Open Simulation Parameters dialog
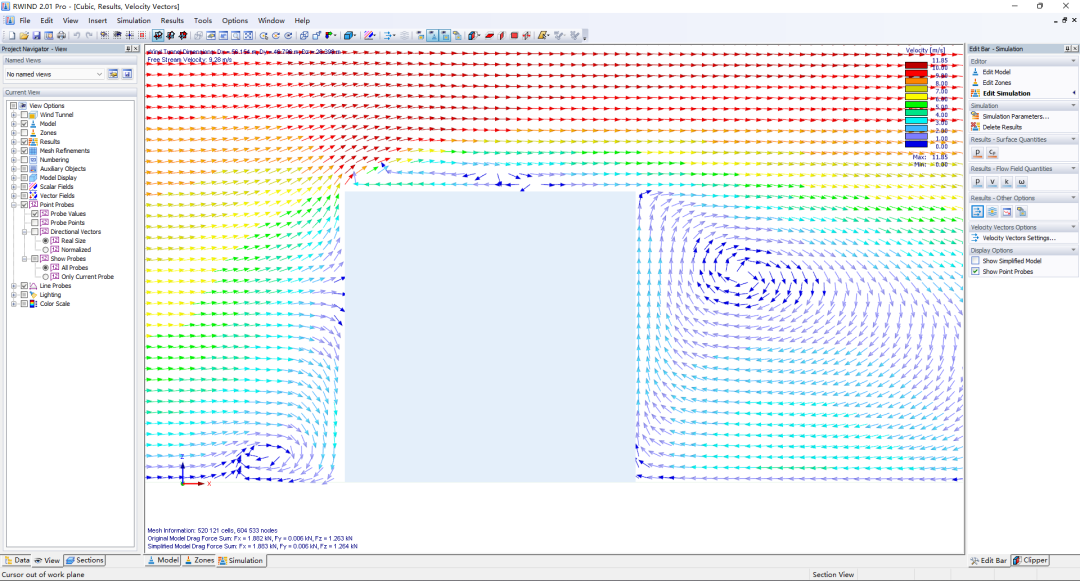The image size is (1080, 581). 1015,116
